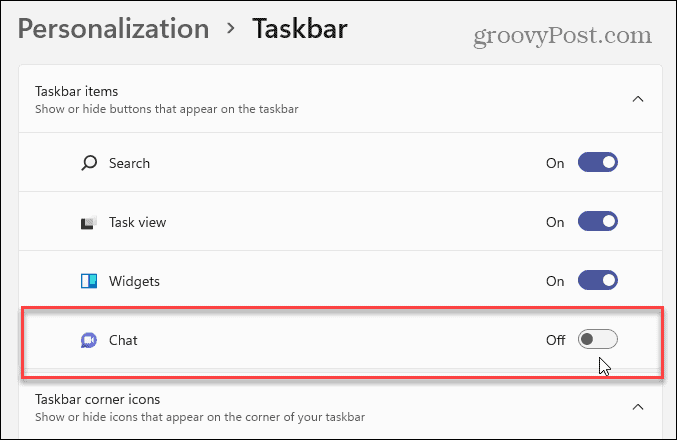Go back to Personalization breadcrumb
The image size is (677, 440).
114,29
